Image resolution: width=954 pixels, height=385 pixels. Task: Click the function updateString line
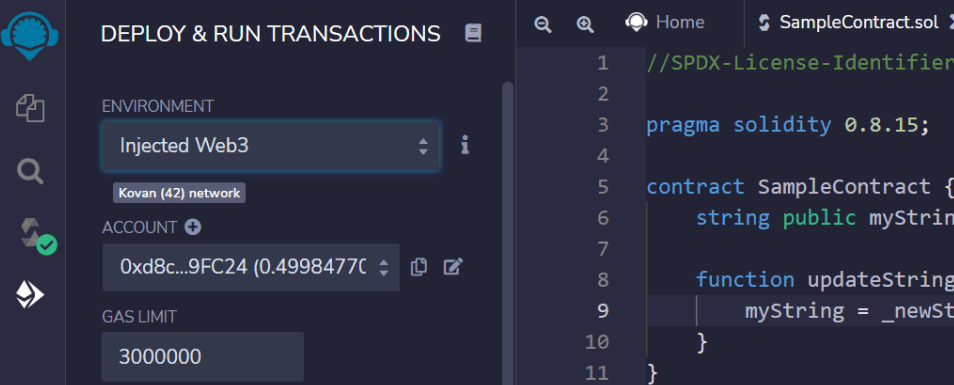824,280
